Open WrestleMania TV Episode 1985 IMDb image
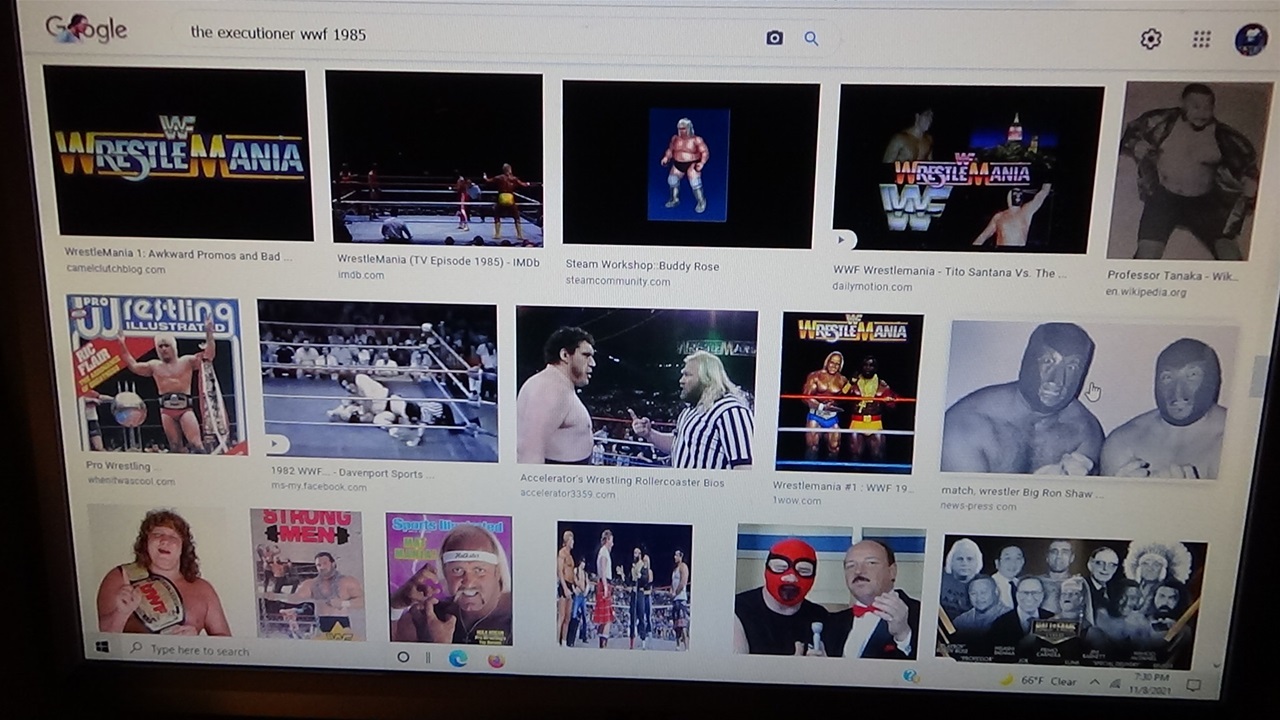The height and width of the screenshot is (720, 1280). click(x=434, y=158)
